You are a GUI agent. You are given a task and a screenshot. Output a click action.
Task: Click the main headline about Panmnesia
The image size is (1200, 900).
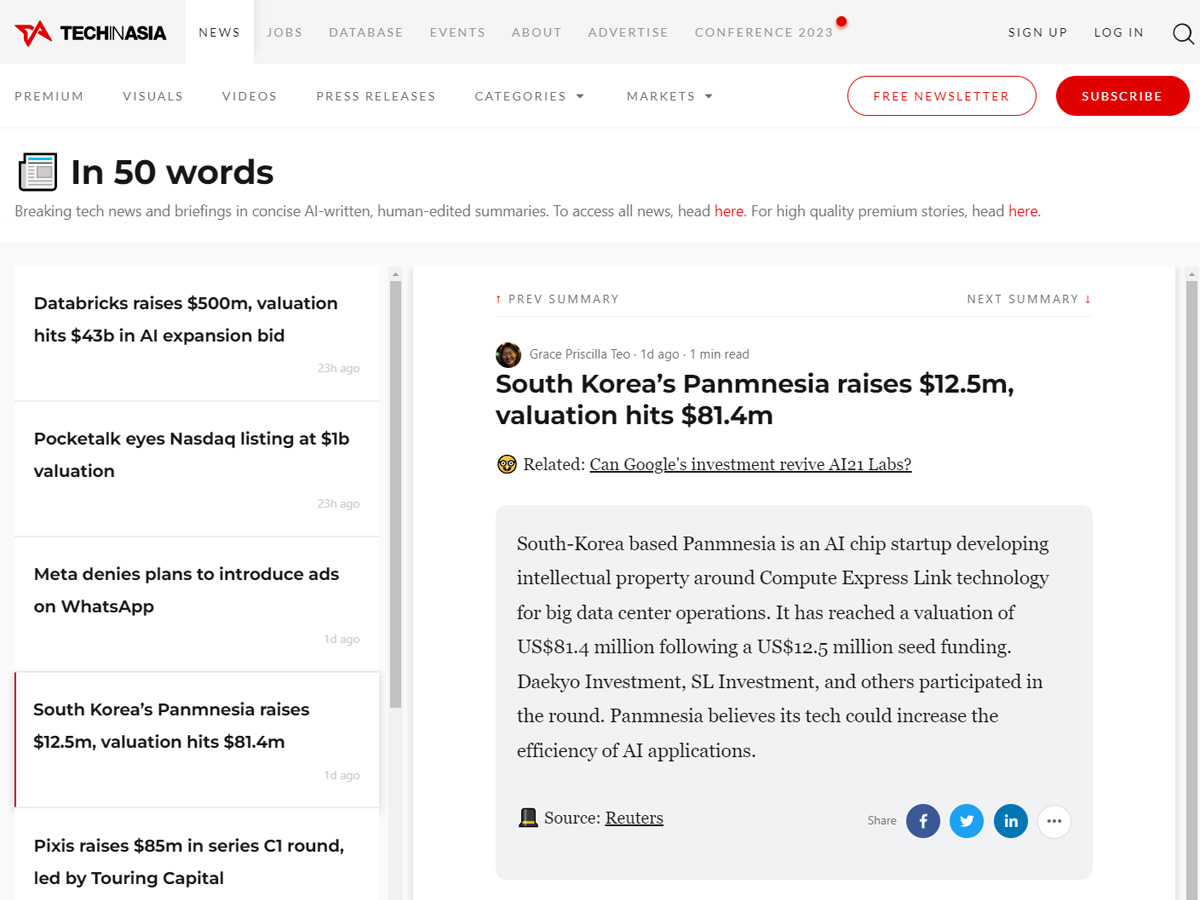(x=755, y=399)
